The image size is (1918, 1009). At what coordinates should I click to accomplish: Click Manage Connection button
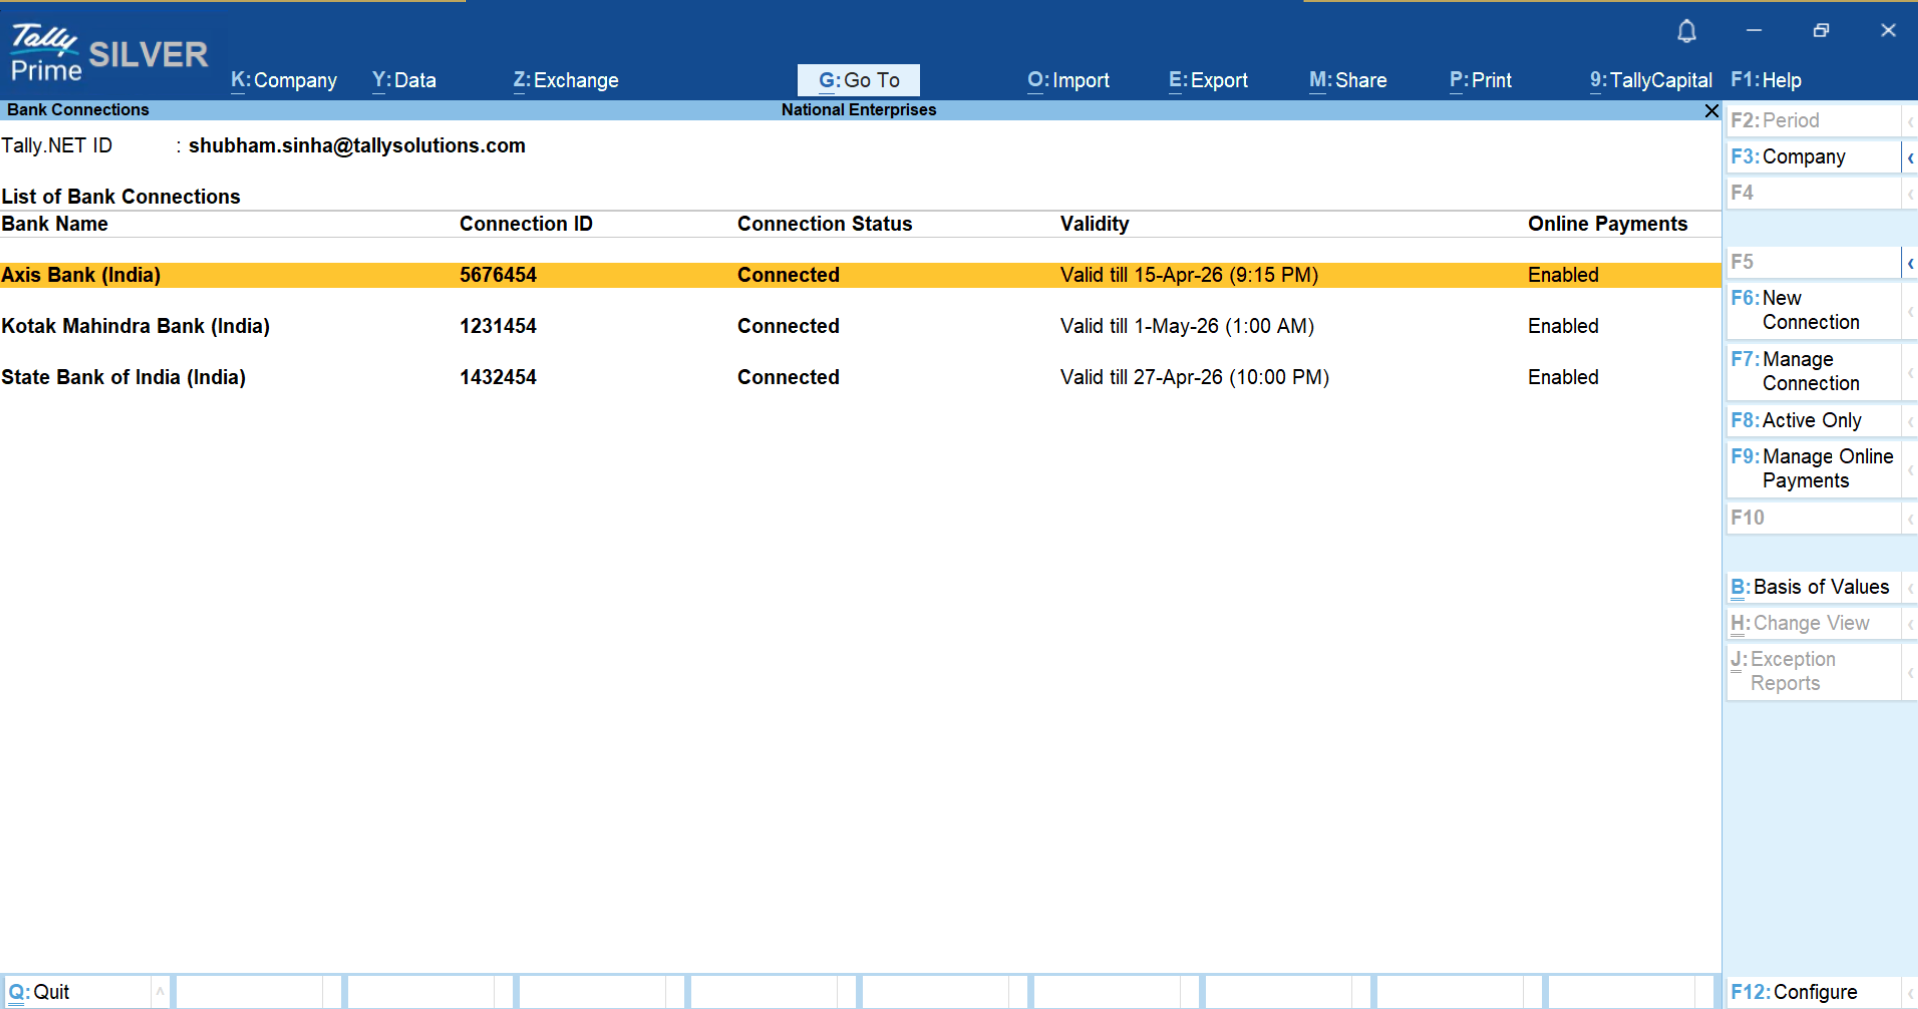(x=1811, y=371)
